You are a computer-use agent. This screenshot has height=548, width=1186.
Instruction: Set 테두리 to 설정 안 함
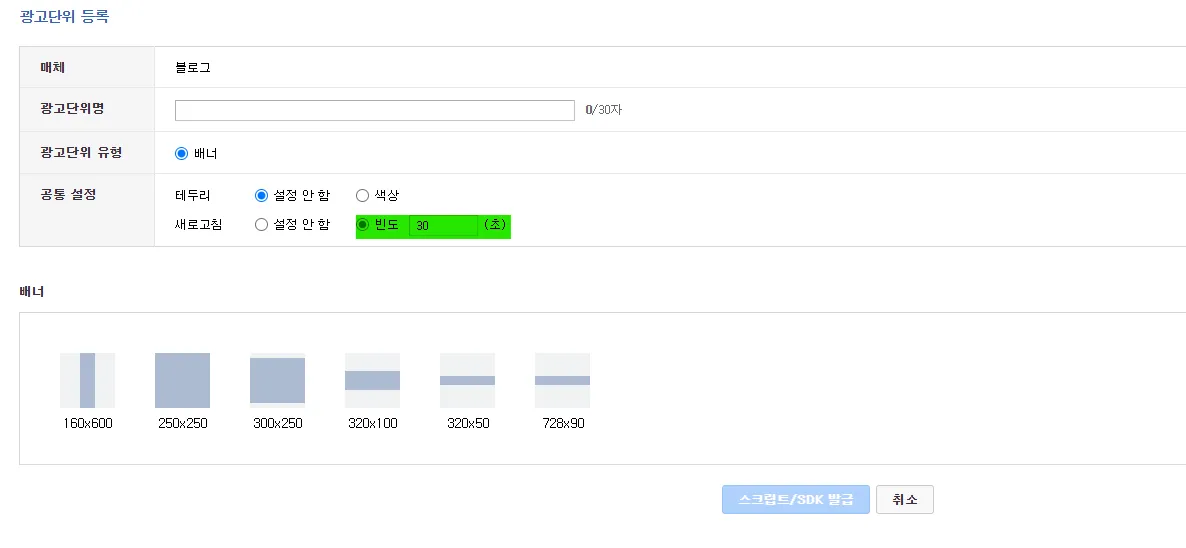[x=262, y=195]
